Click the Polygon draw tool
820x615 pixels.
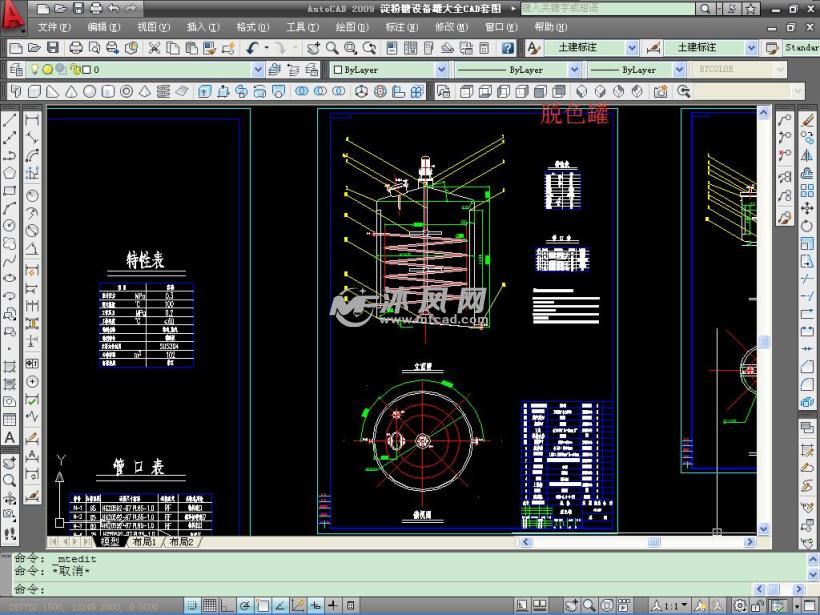pos(10,172)
